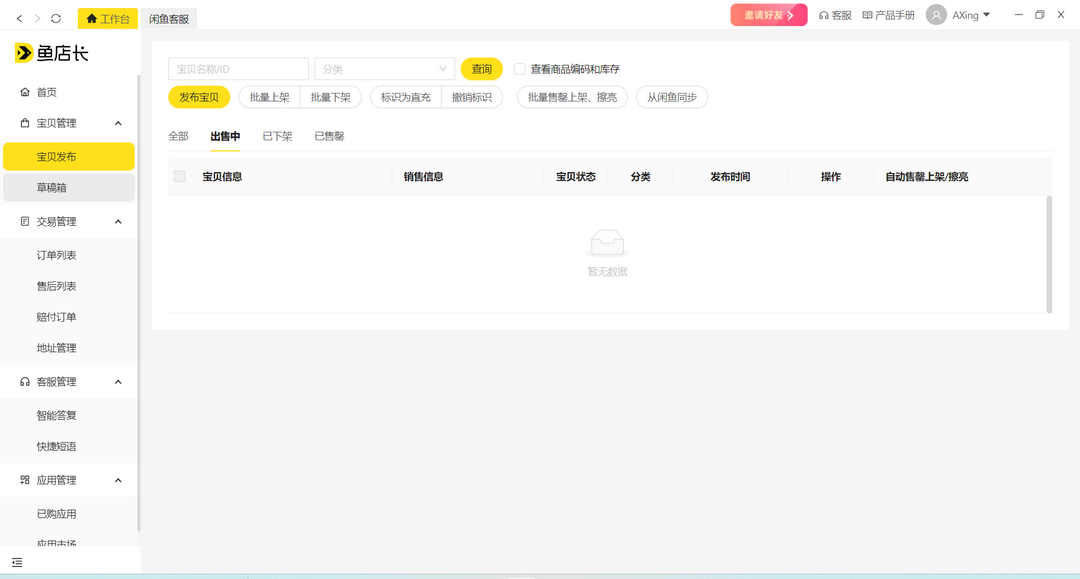
Task: Click the 查询 search button
Action: (482, 68)
